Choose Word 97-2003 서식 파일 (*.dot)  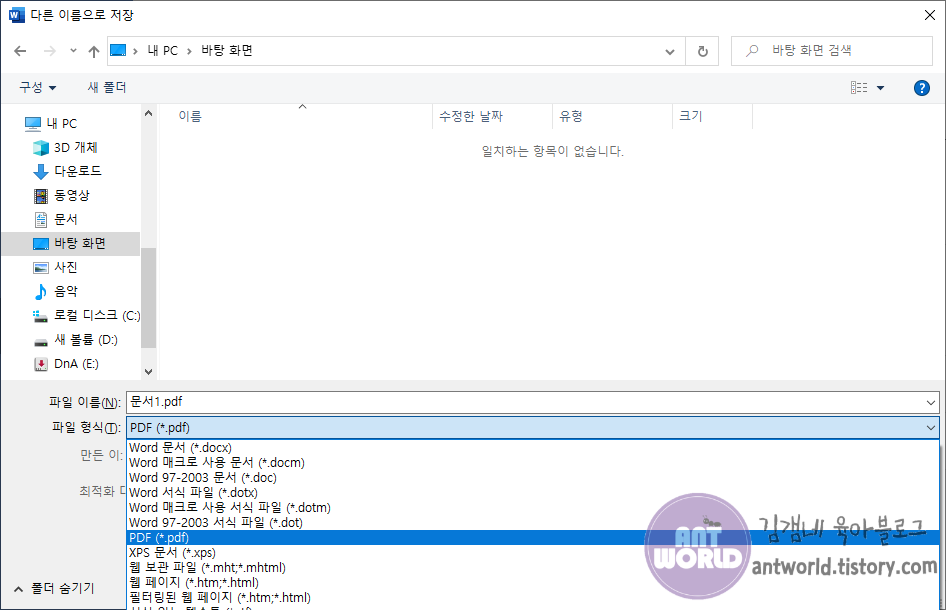(533, 523)
